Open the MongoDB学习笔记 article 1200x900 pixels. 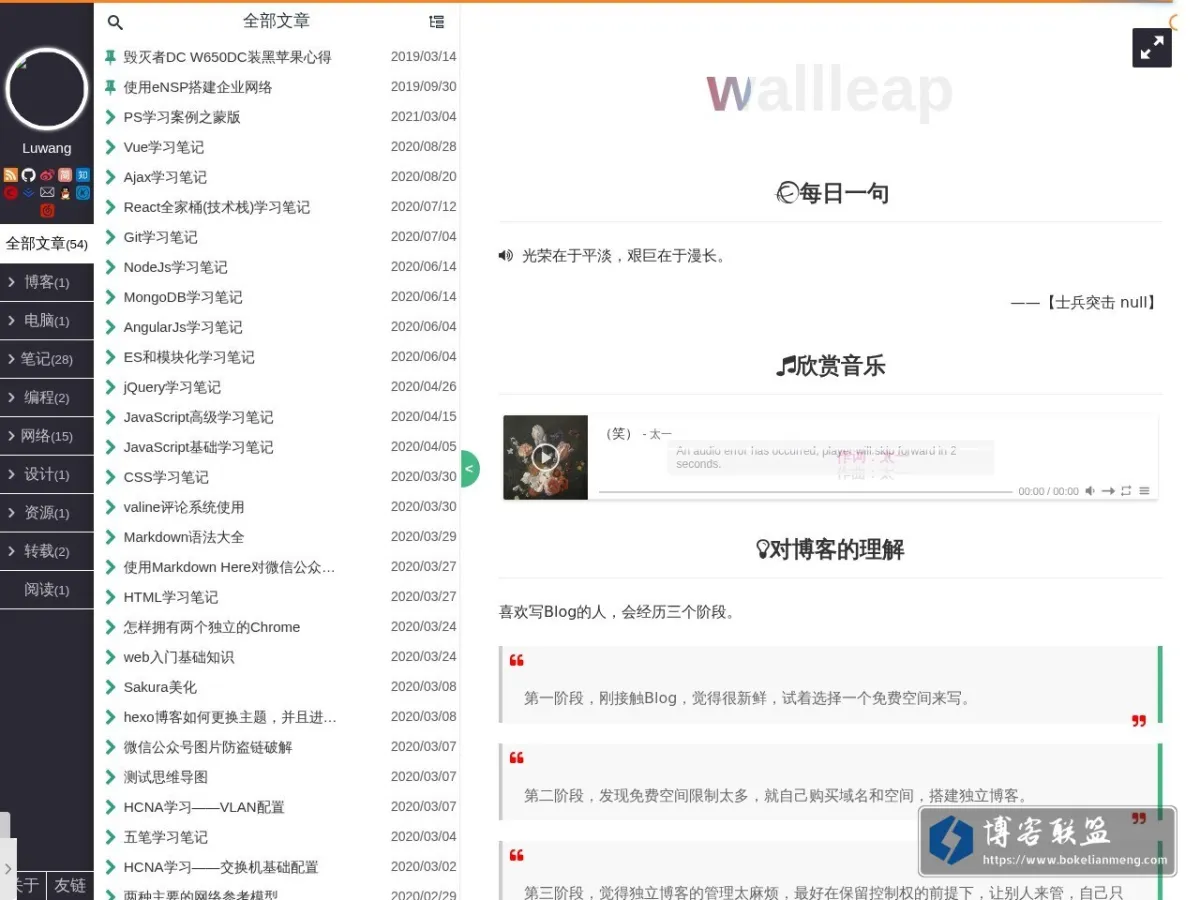183,297
